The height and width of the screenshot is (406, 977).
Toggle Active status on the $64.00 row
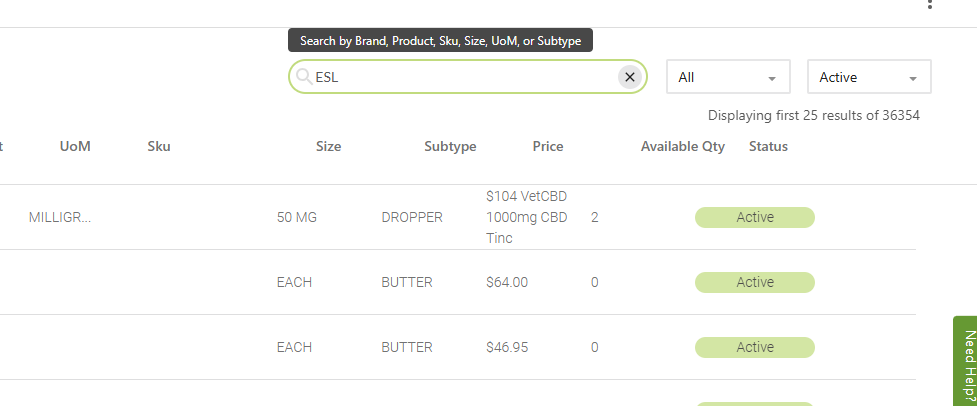[755, 282]
